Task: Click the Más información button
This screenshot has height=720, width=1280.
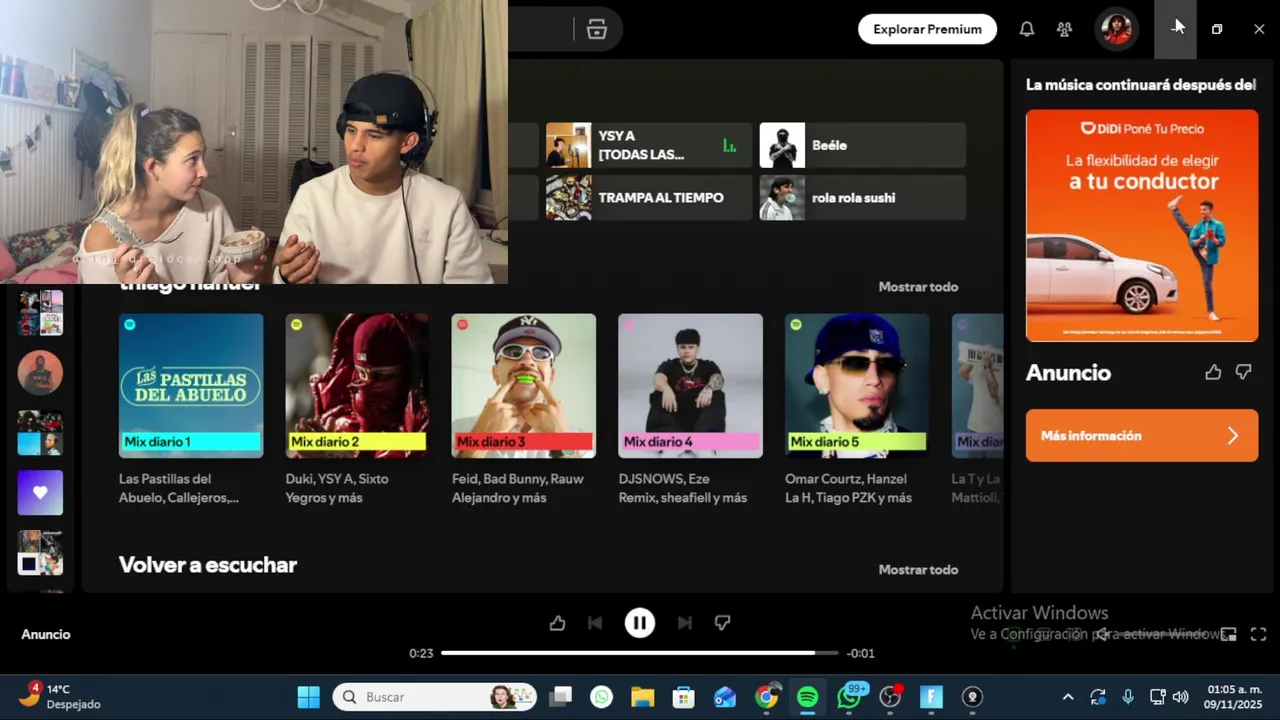Action: point(1142,436)
